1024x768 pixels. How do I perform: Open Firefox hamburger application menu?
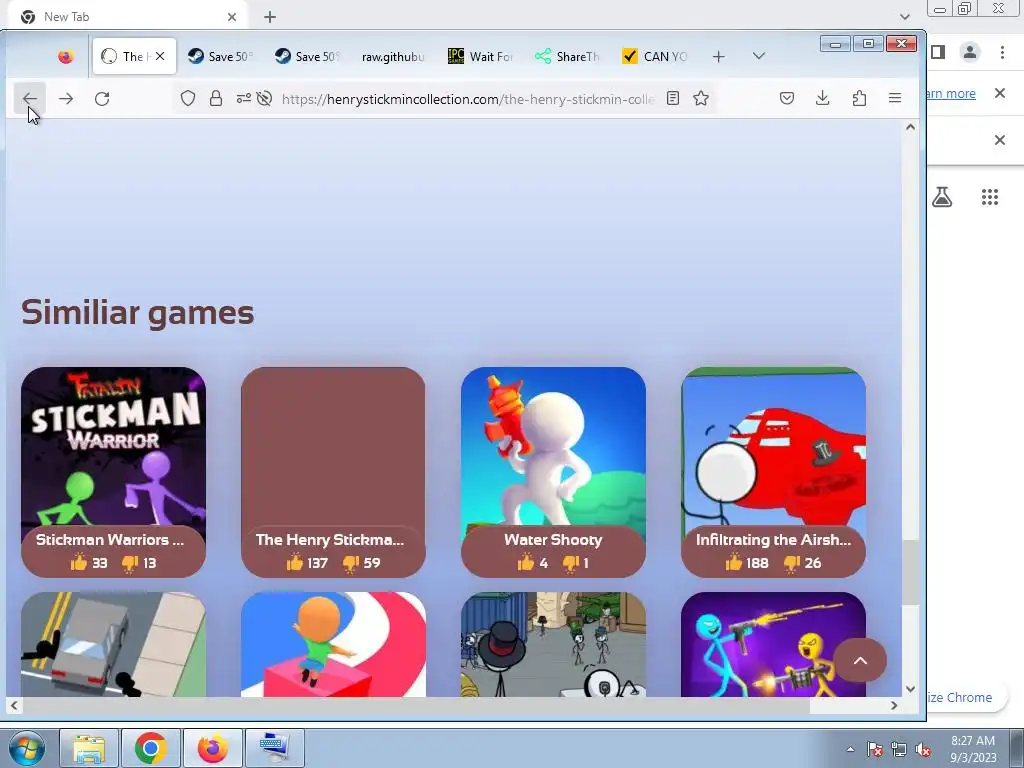895,99
